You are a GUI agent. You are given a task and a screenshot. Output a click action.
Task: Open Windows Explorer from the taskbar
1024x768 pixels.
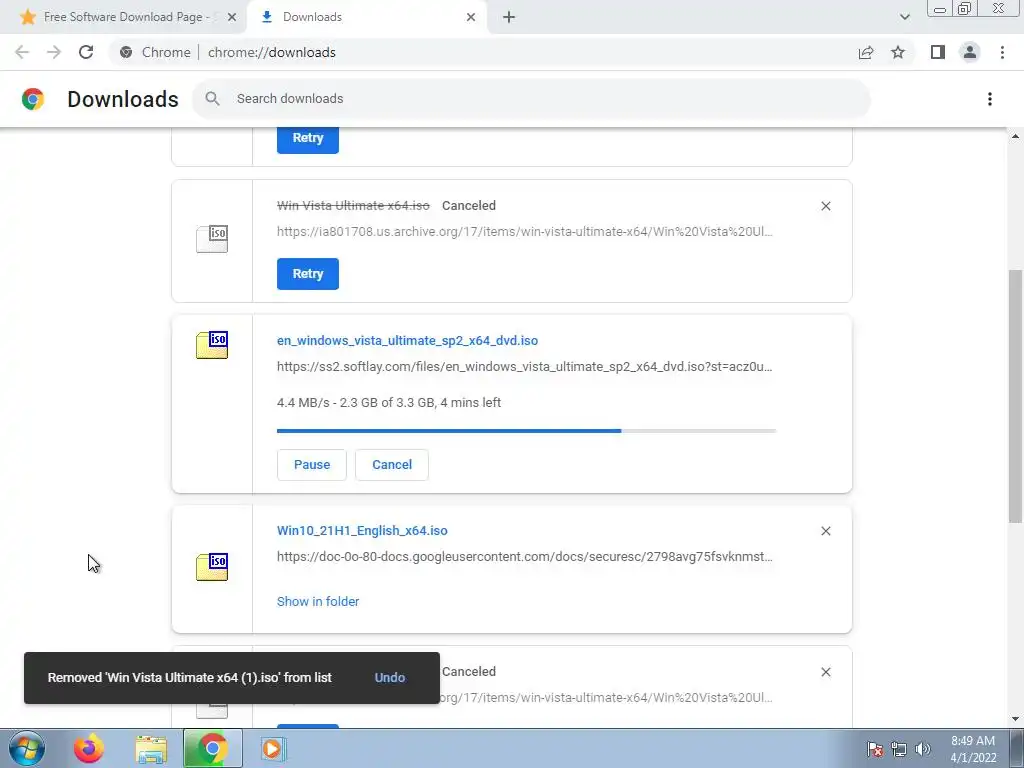(x=151, y=748)
